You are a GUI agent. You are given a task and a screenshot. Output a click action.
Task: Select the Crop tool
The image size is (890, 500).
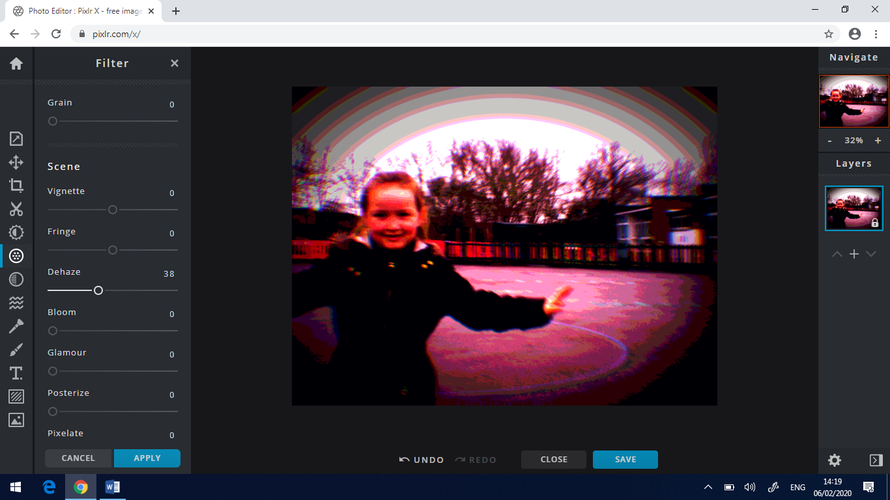tap(16, 186)
